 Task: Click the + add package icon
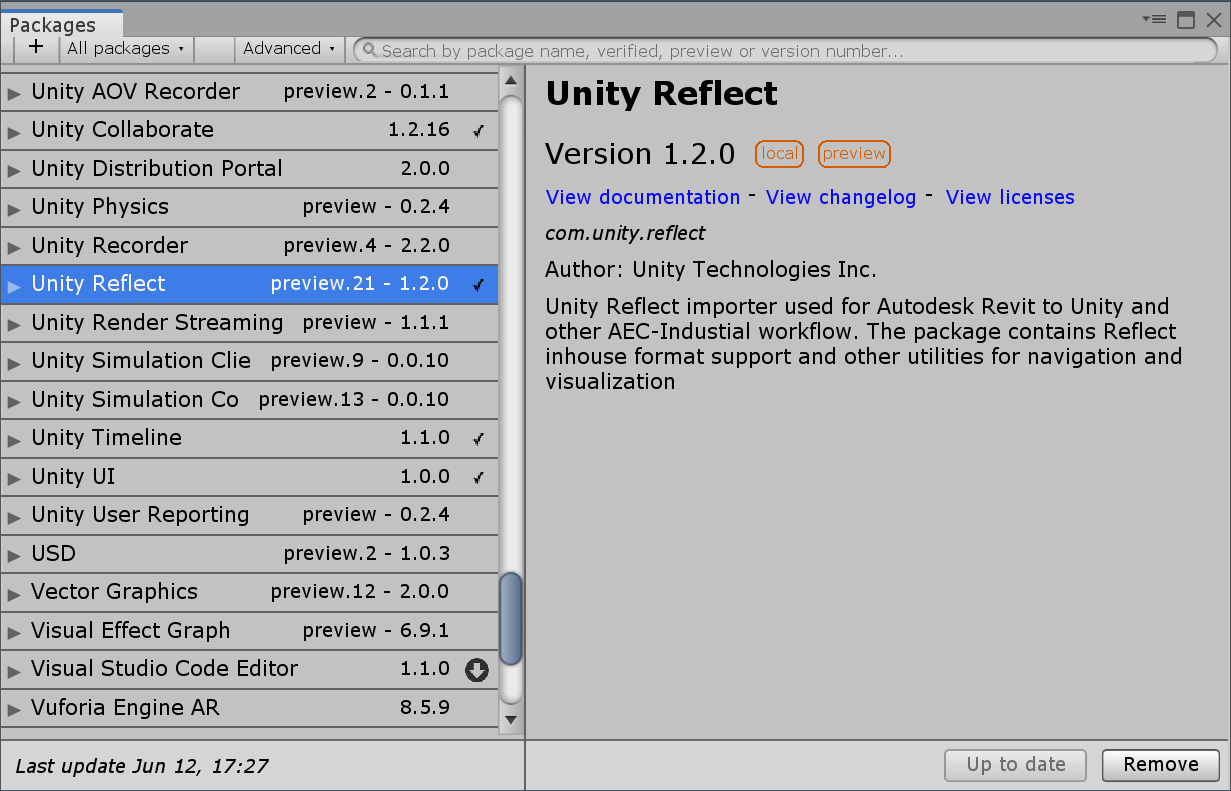[x=36, y=48]
